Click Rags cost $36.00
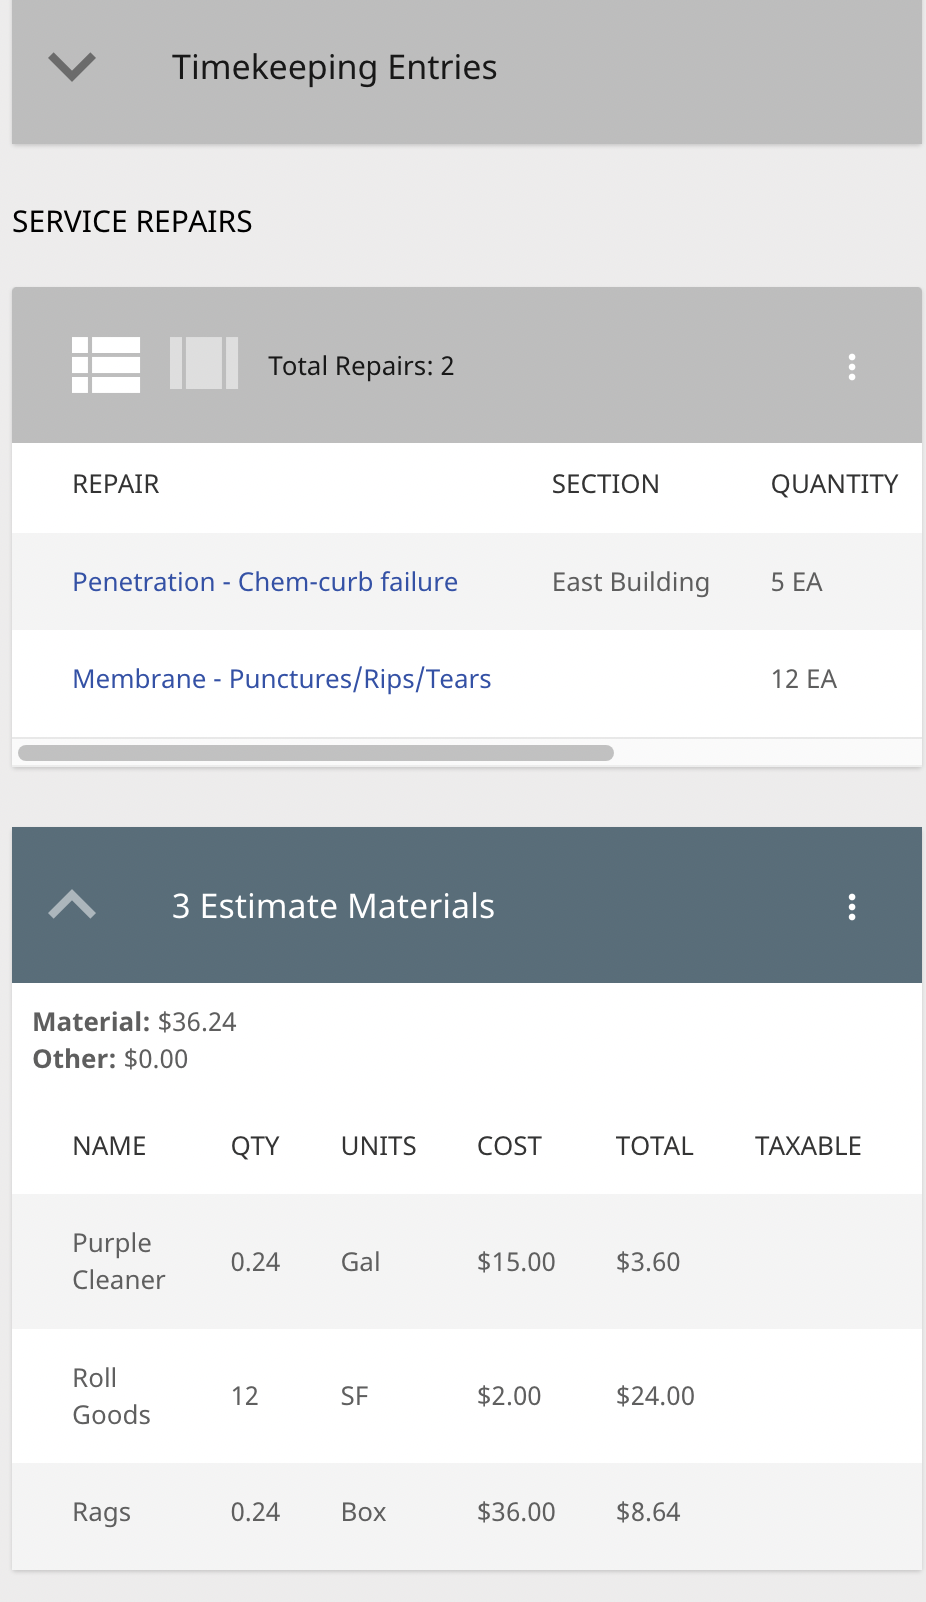This screenshot has height=1602, width=926. [516, 1512]
